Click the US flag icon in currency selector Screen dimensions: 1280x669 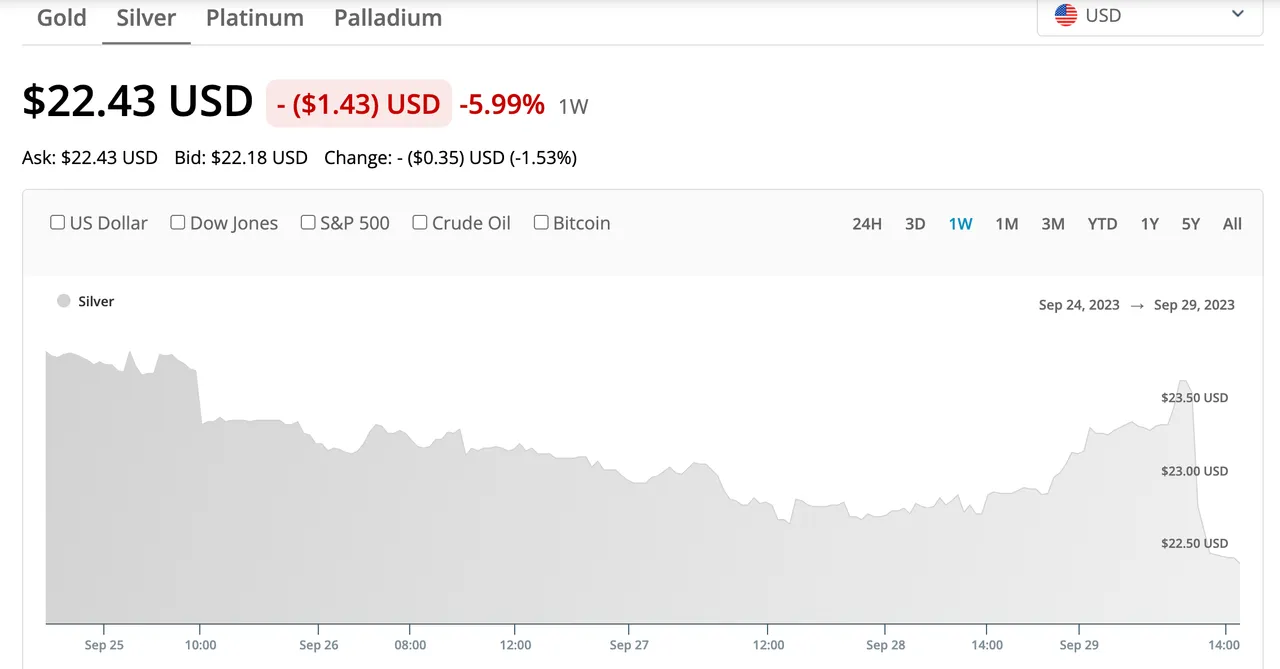point(1066,16)
